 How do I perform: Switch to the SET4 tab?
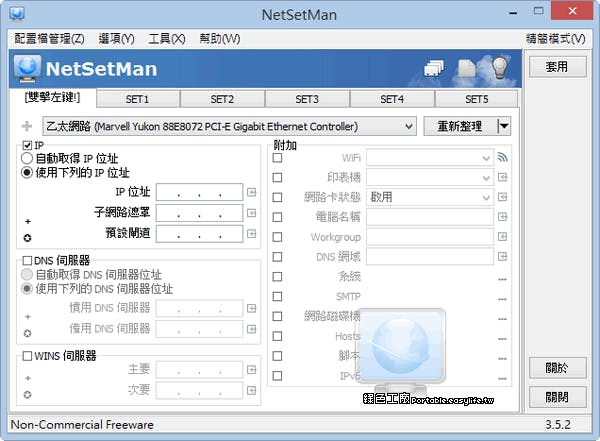[392, 99]
